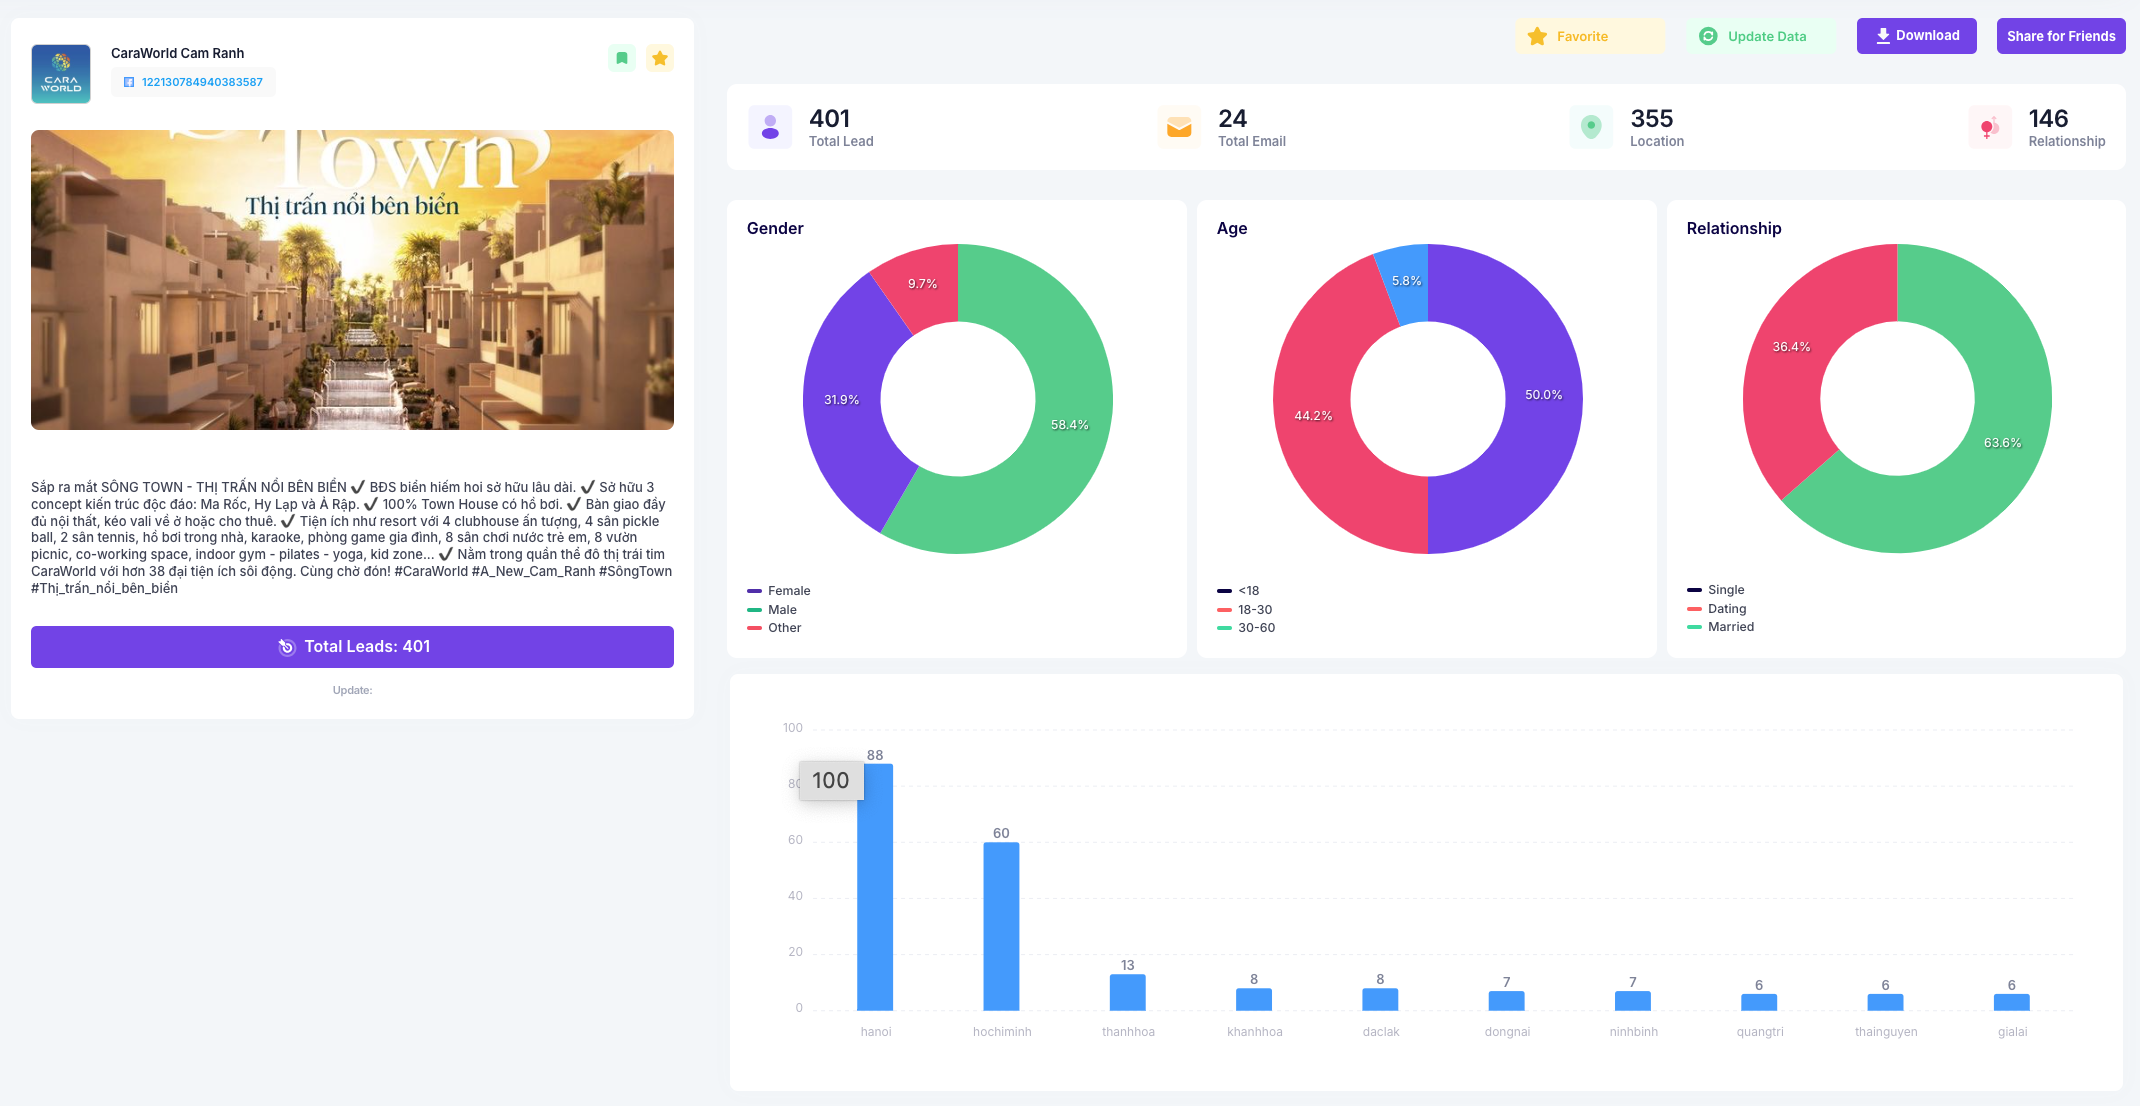This screenshot has height=1106, width=2140.
Task: Open the page ID link 122130784940383587
Action: click(201, 82)
